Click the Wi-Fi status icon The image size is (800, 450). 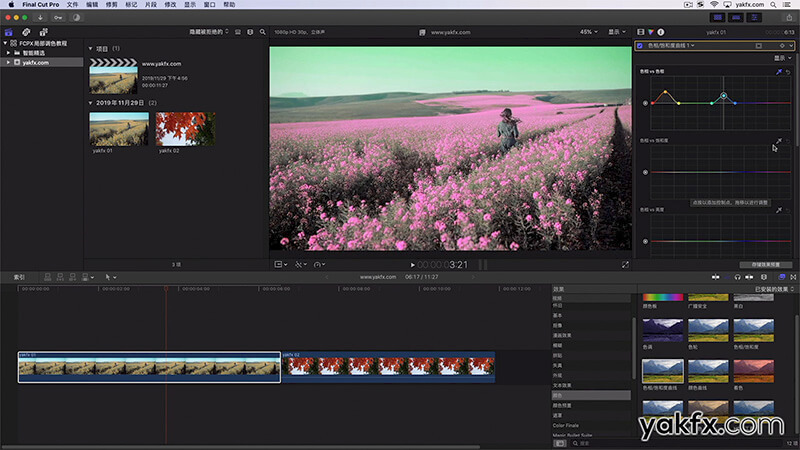coord(714,5)
